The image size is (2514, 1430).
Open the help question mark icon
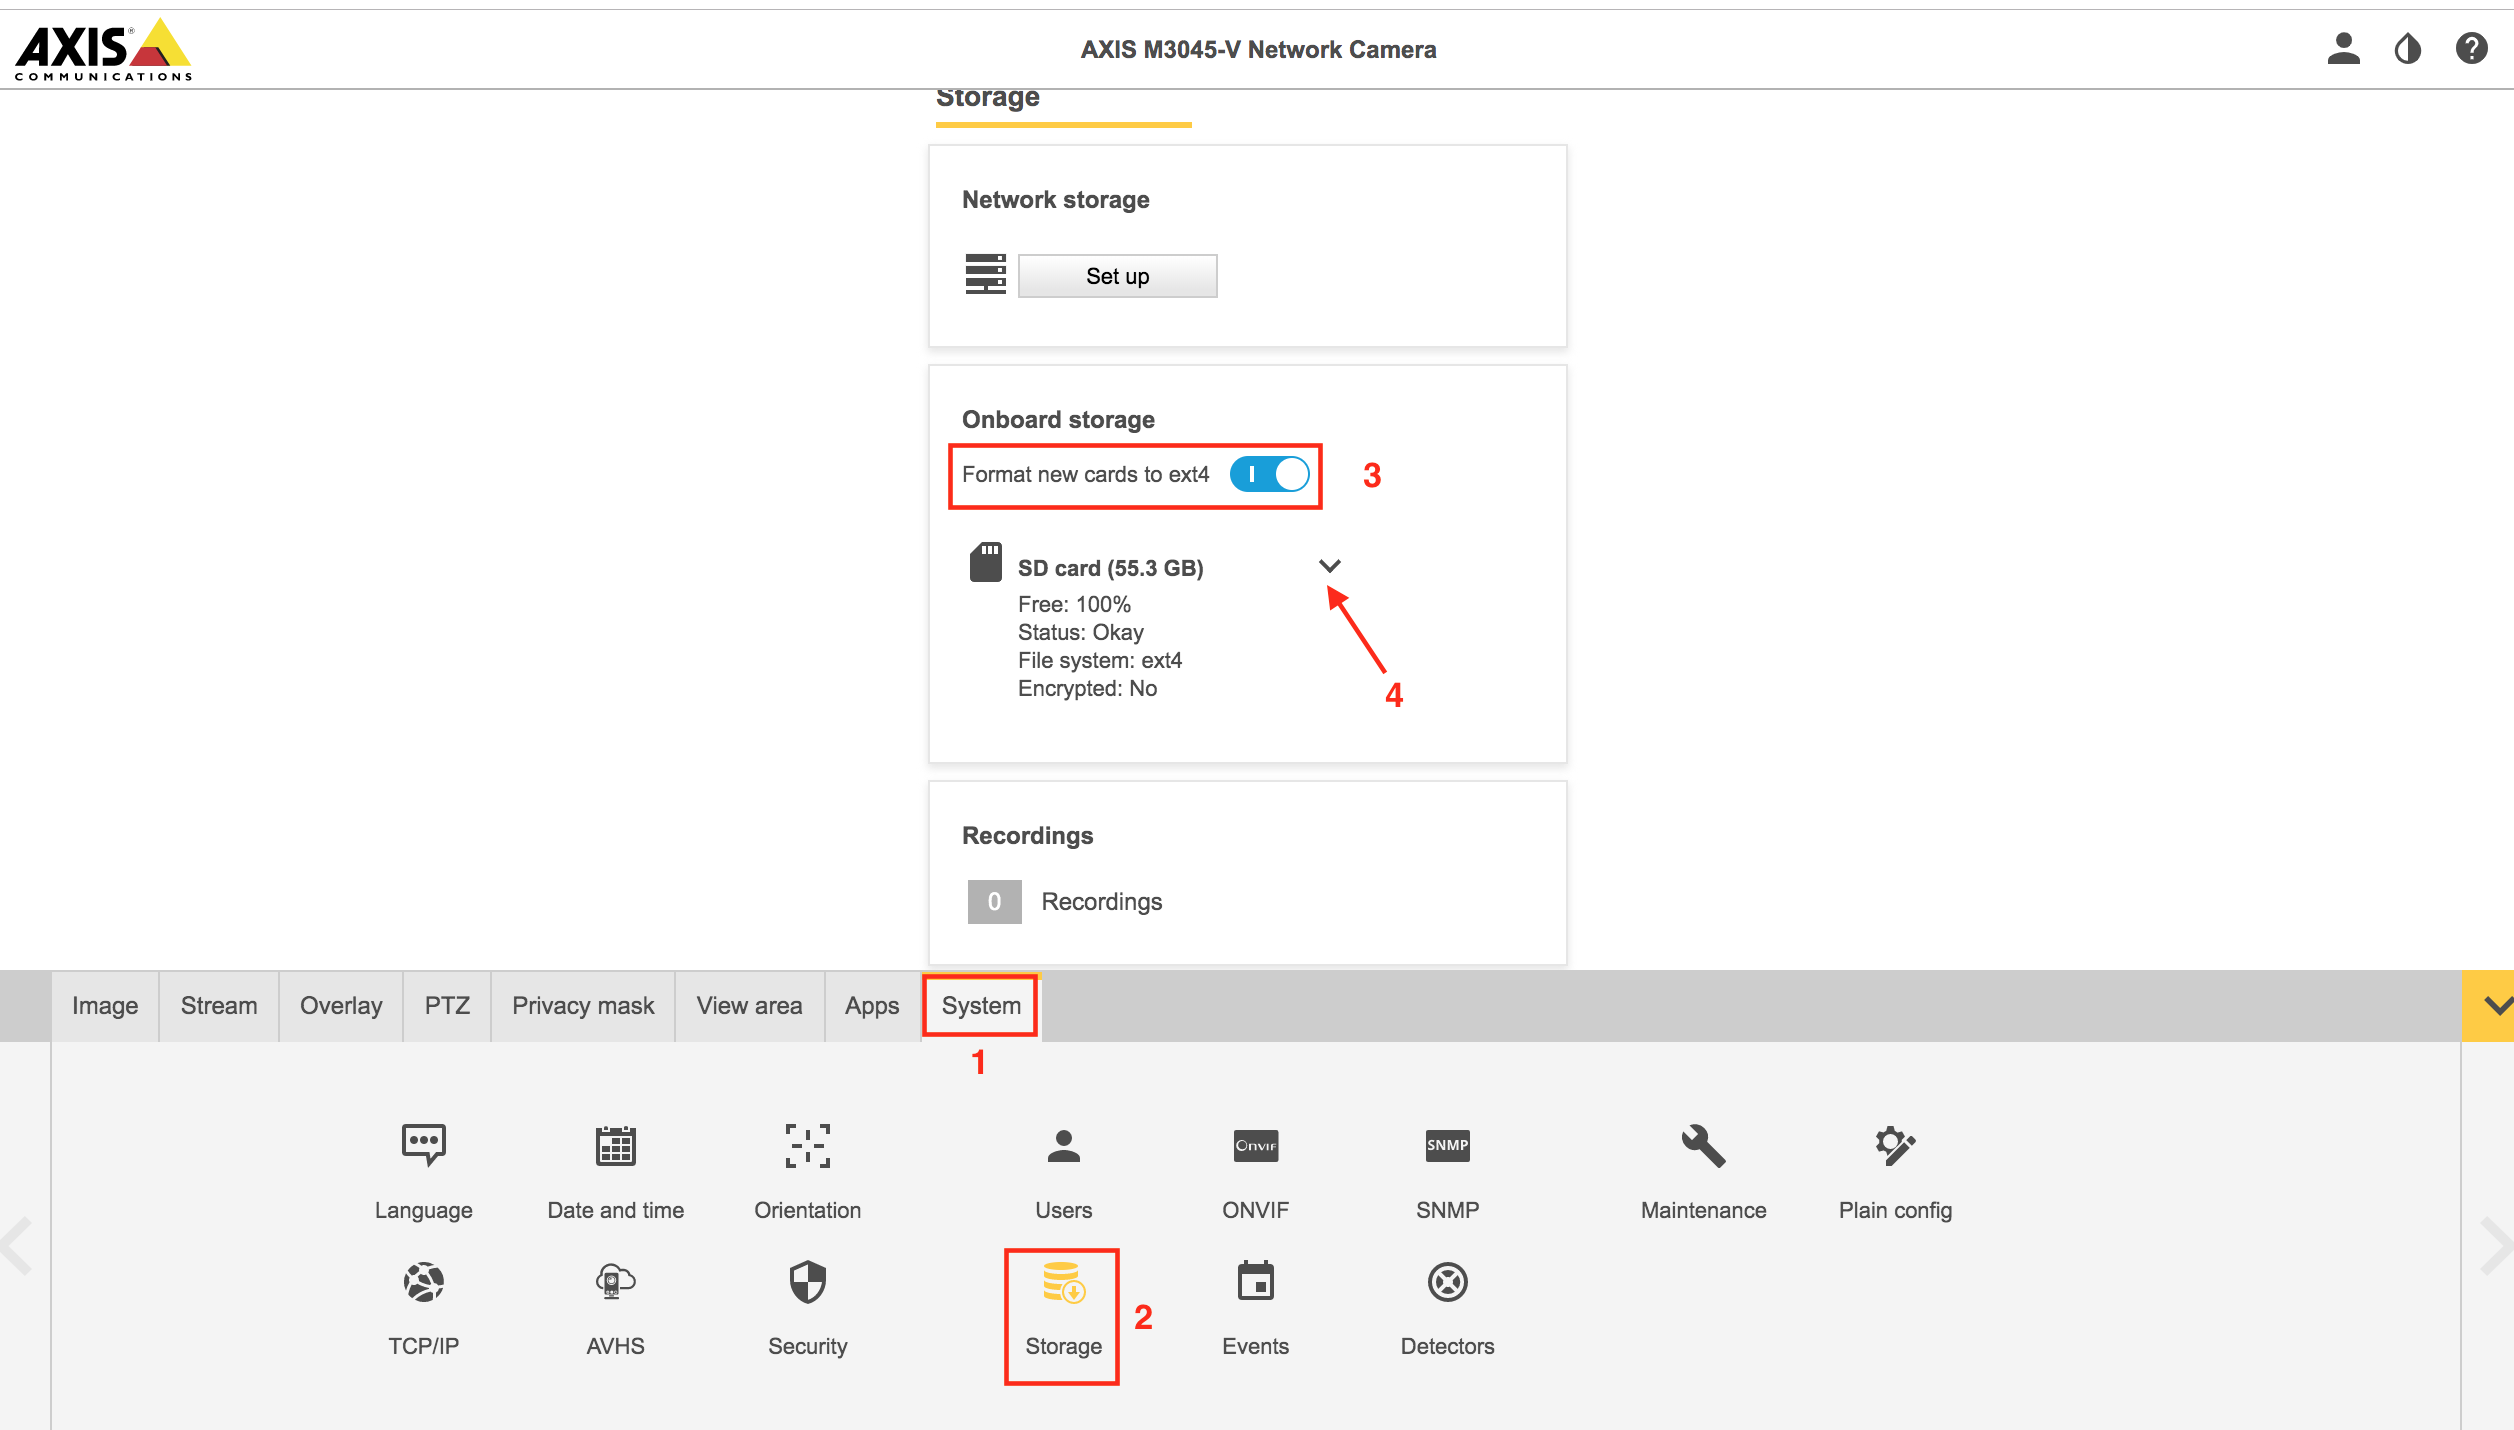pyautogui.click(x=2472, y=48)
